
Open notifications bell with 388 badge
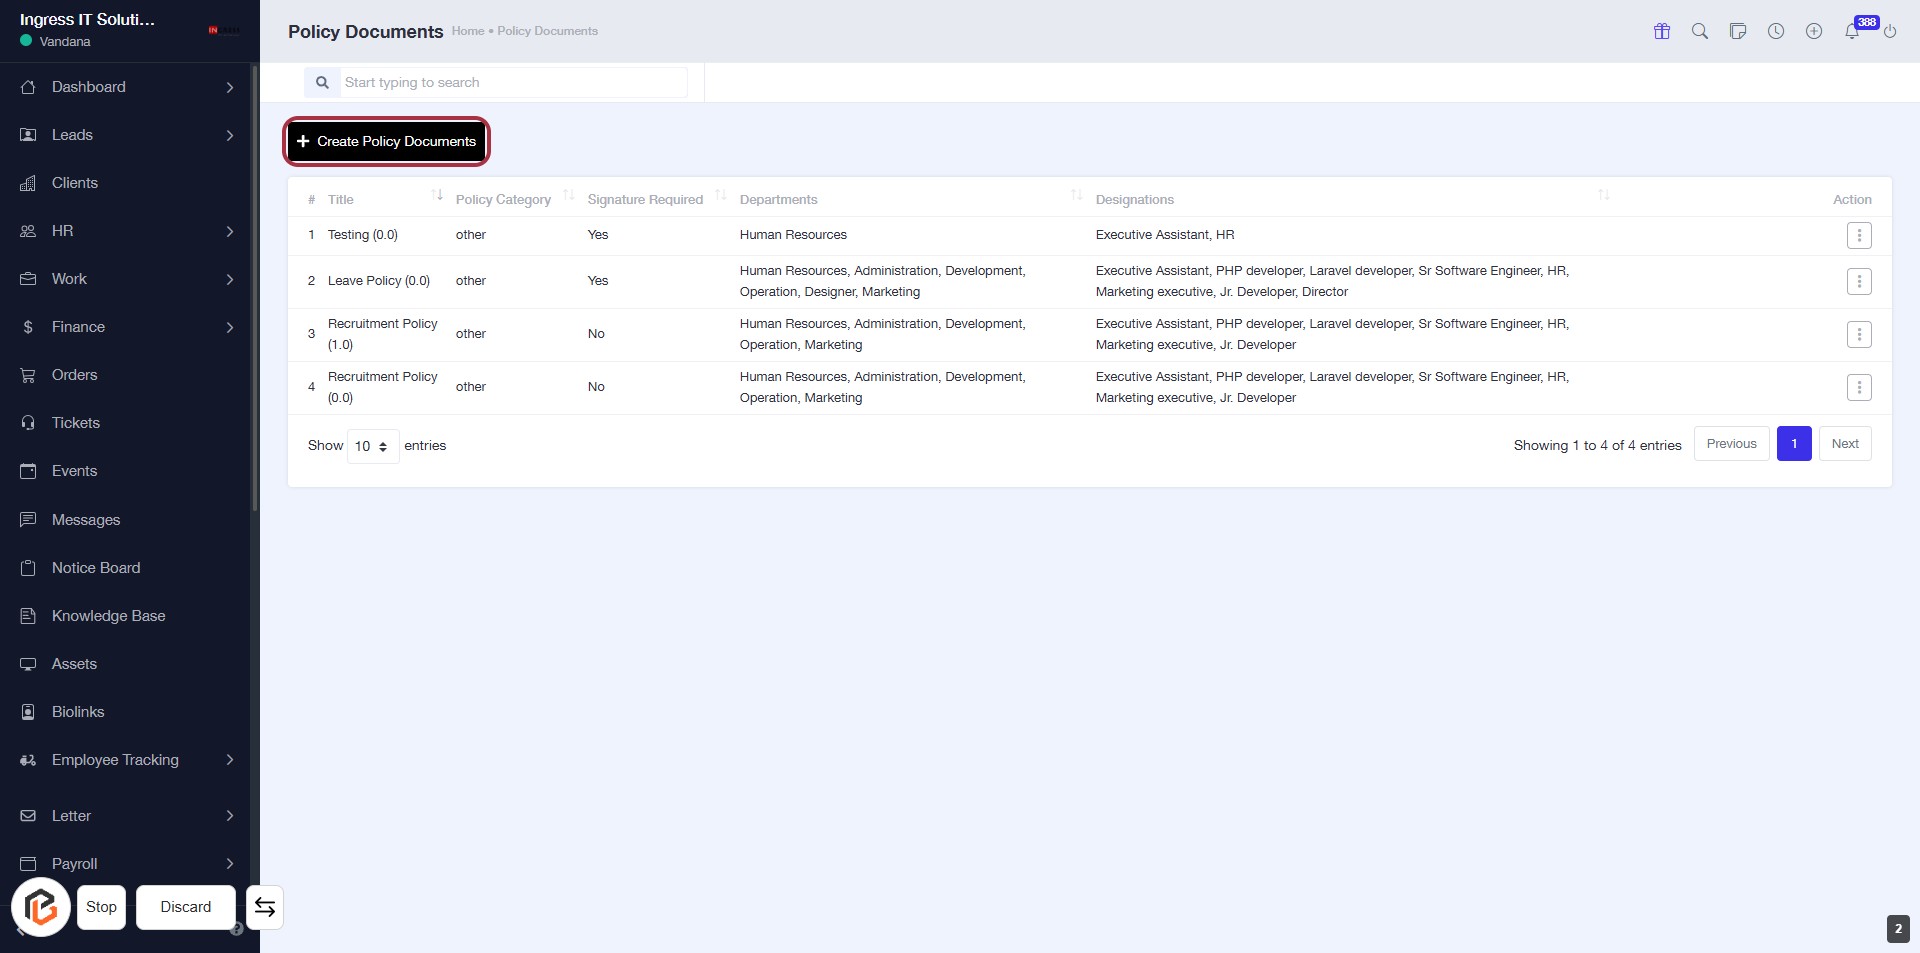[1852, 31]
